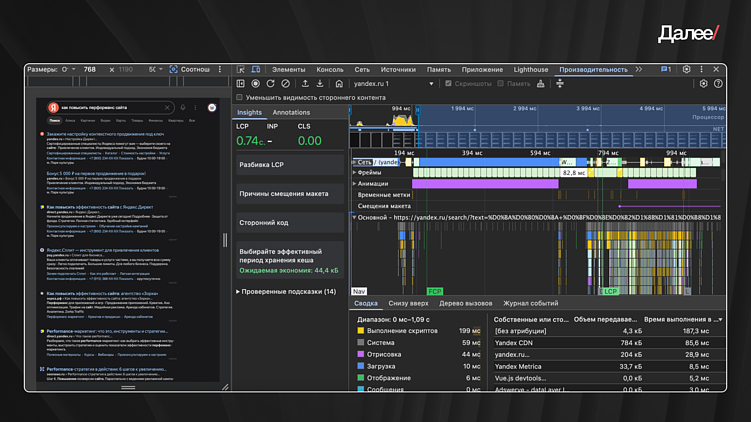This screenshot has width=751, height=422.
Task: Start recording a performance profile
Action: [256, 84]
